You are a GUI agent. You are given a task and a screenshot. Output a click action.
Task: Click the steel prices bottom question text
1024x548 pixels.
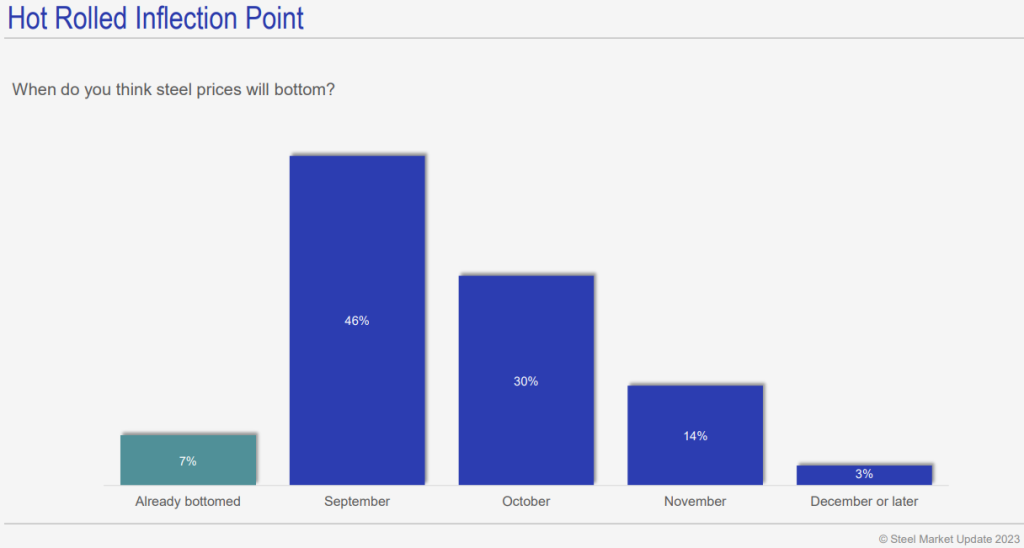point(173,89)
